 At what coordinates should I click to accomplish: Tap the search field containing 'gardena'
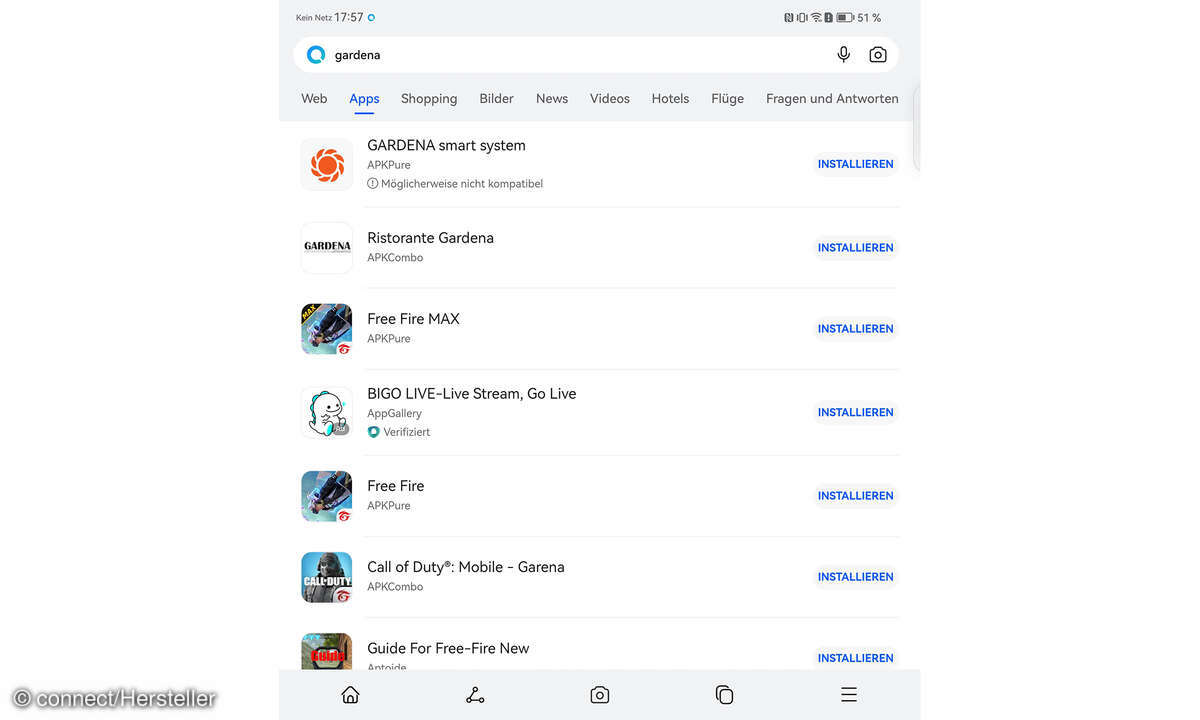pos(596,55)
